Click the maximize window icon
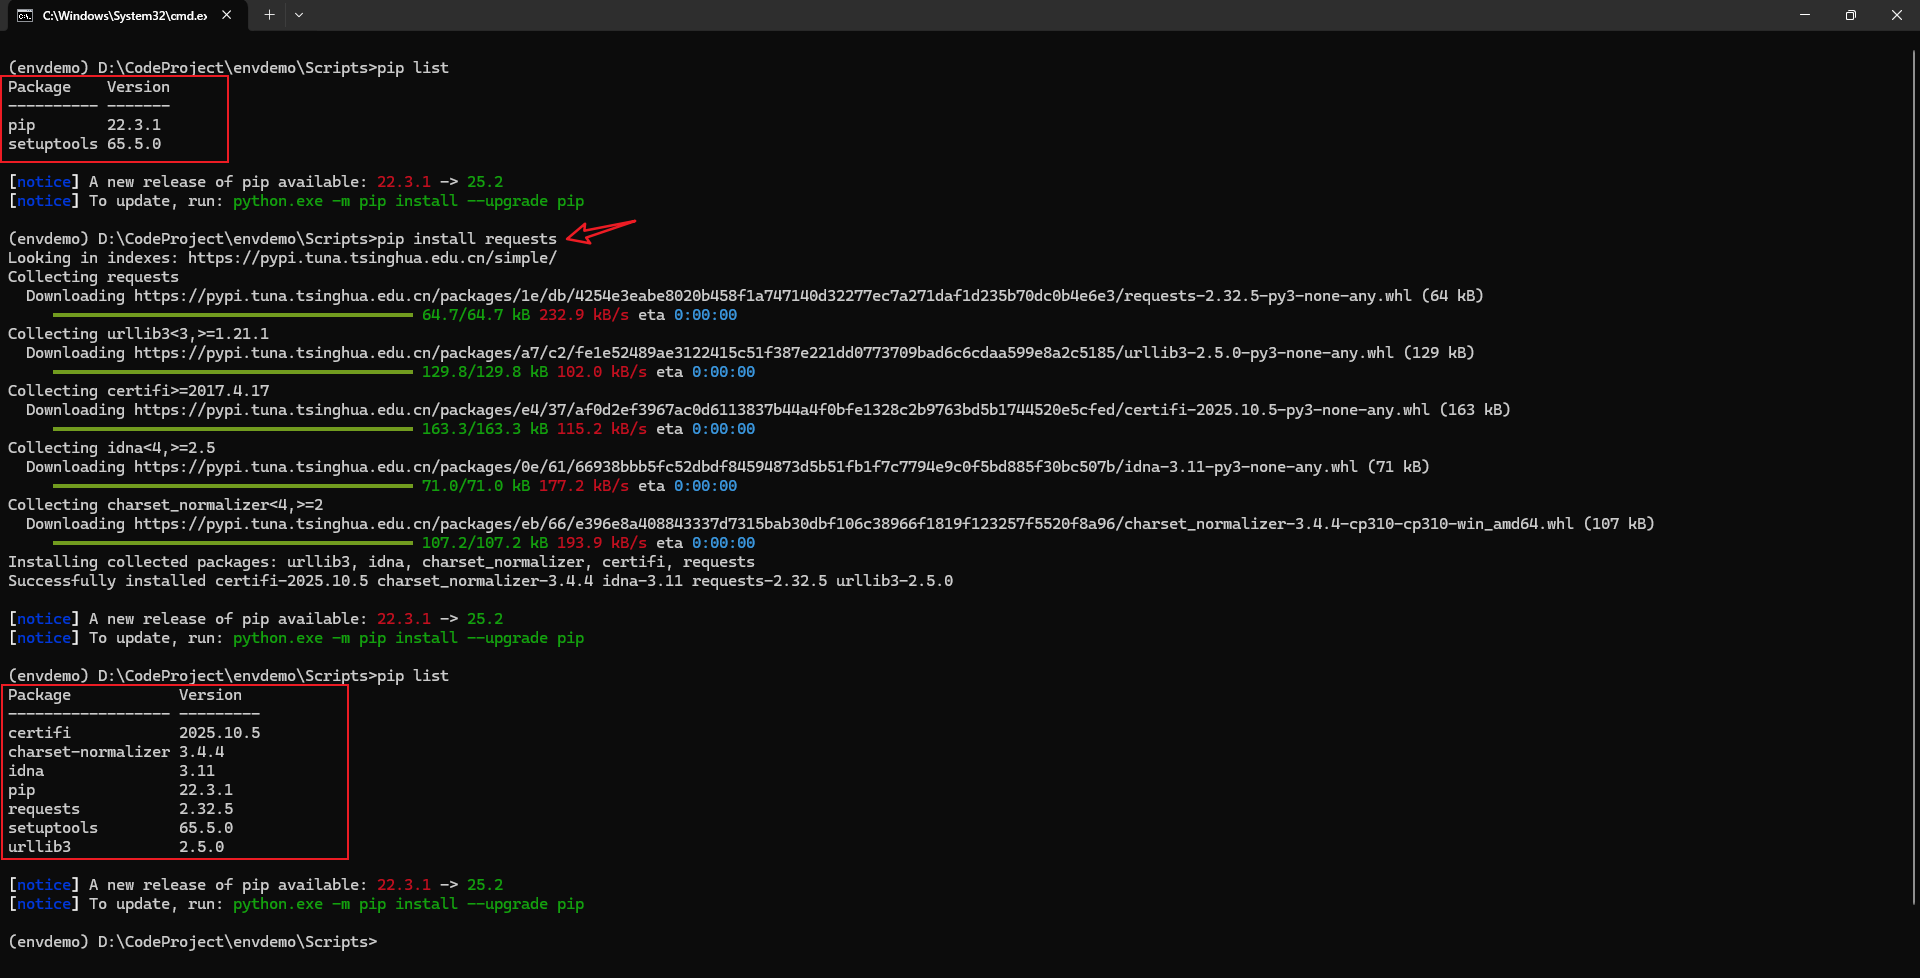This screenshot has width=1920, height=978. [x=1851, y=15]
